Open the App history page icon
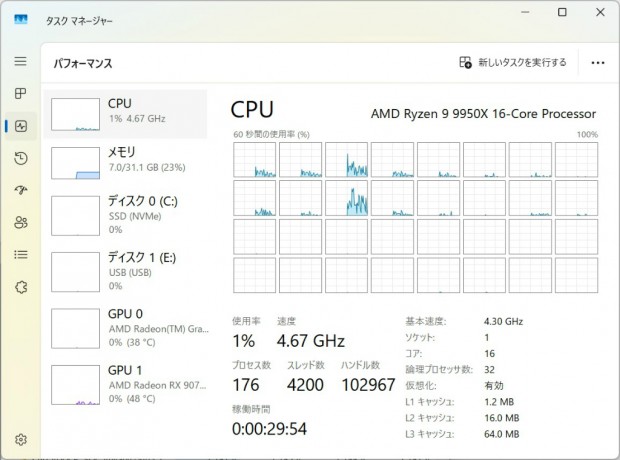The image size is (620, 460). 20,158
